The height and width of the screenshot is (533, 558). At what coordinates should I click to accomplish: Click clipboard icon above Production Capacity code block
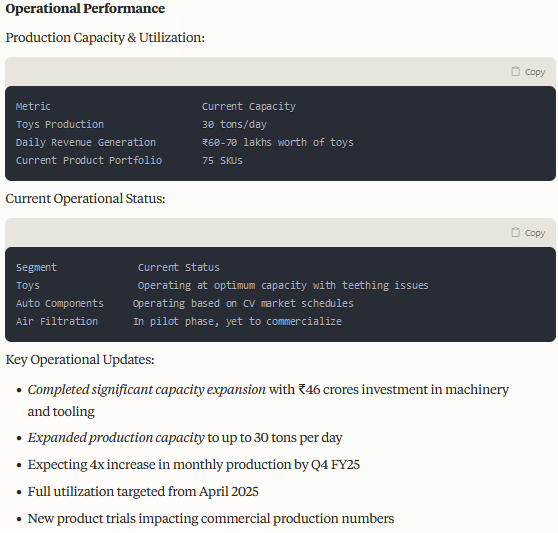pos(515,72)
